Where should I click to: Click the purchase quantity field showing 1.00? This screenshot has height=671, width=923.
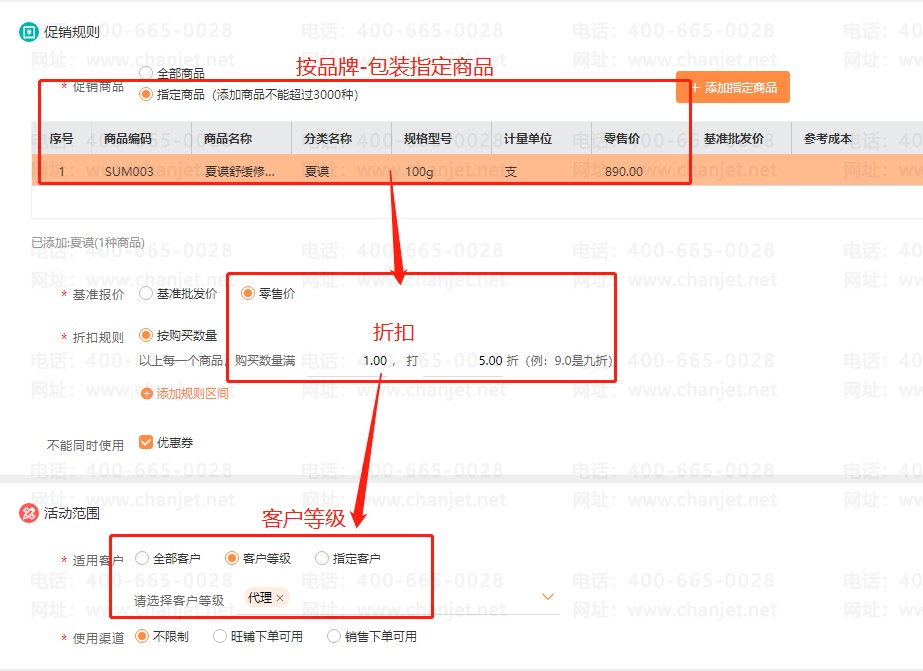point(347,361)
